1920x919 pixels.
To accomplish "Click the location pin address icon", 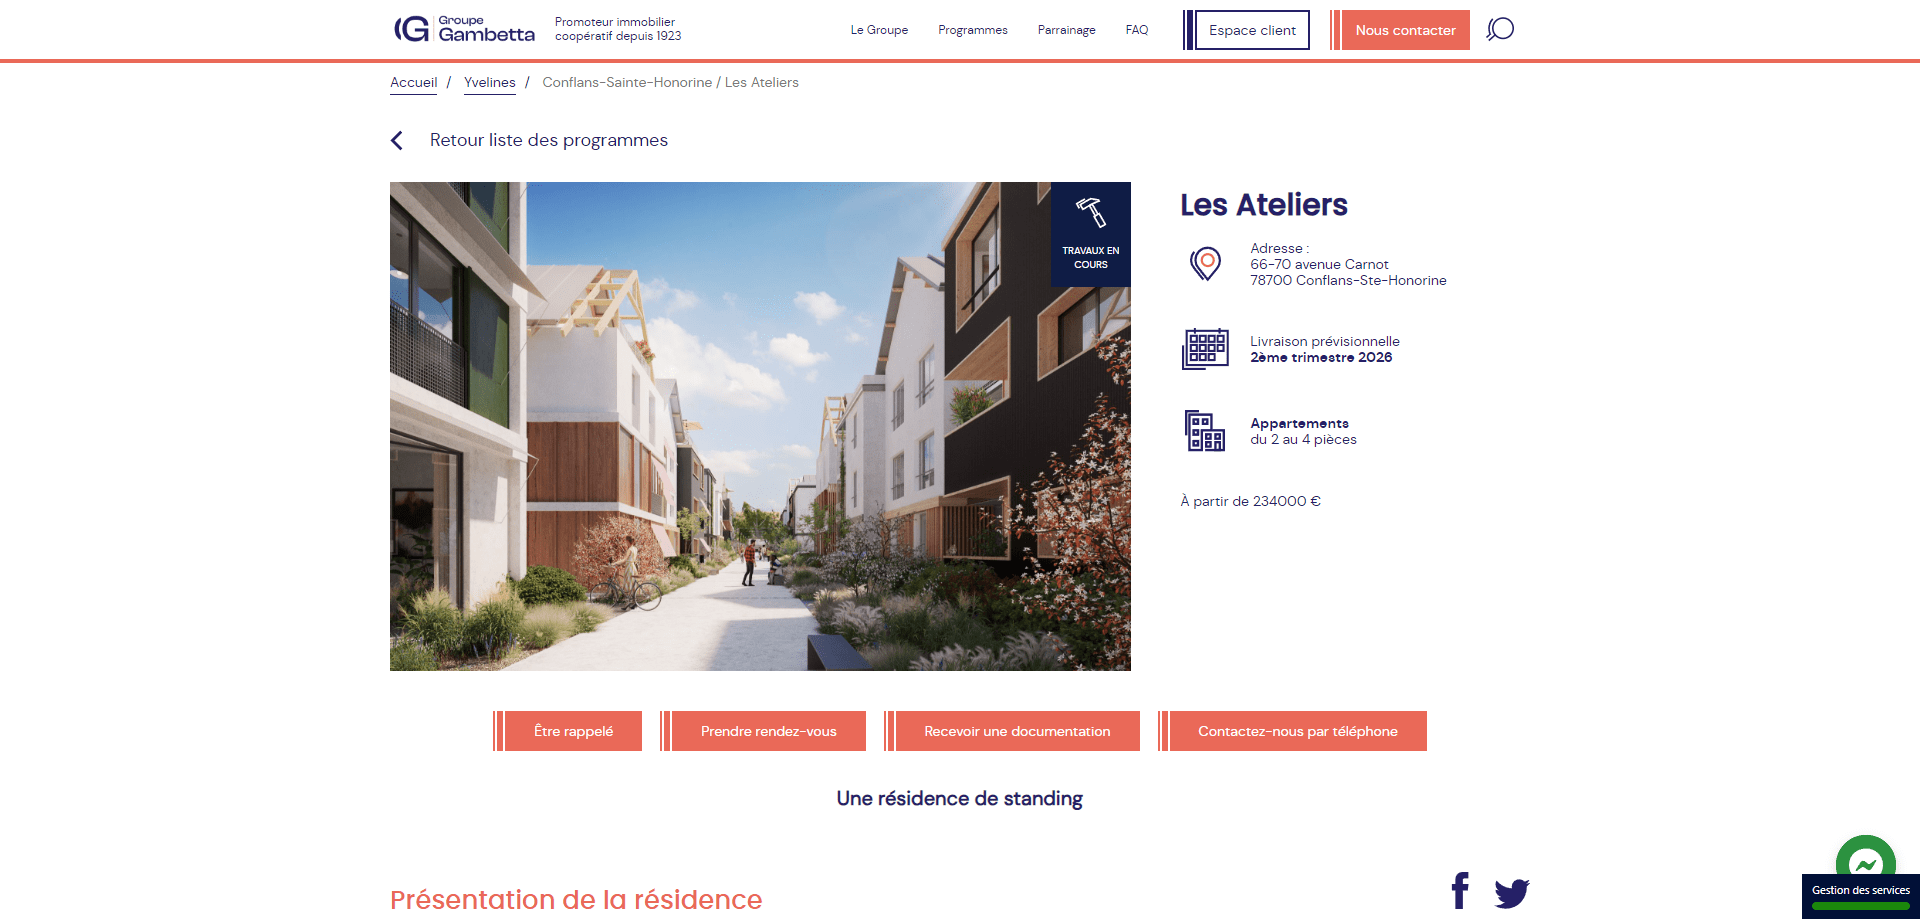I will (x=1205, y=264).
